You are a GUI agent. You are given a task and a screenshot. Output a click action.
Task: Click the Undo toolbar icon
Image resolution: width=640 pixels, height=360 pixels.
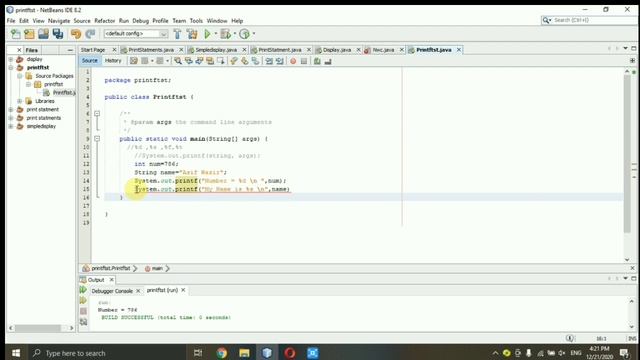click(x=76, y=34)
